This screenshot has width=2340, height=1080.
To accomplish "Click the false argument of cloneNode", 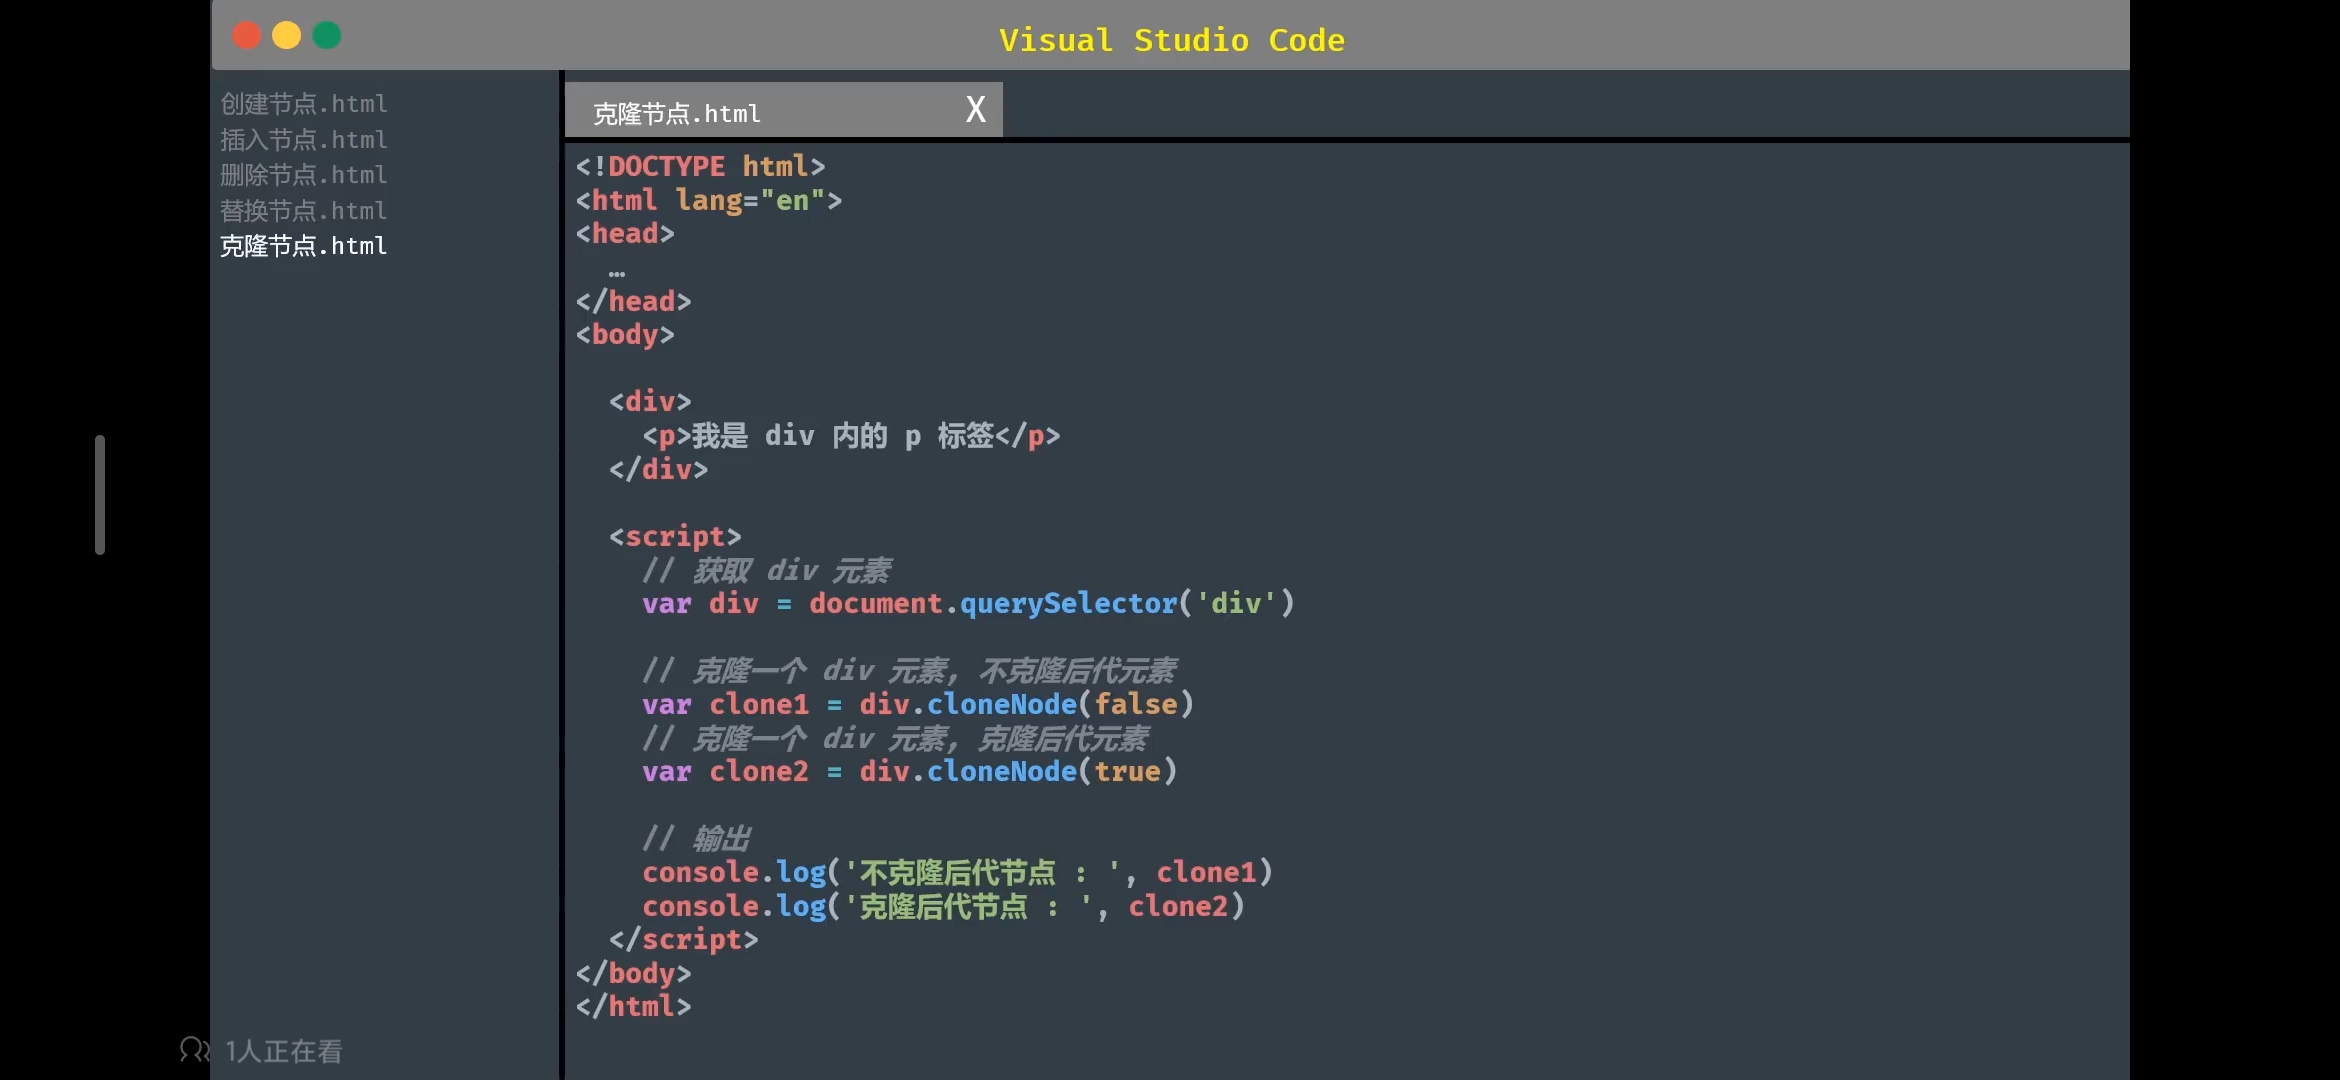I will (x=1135, y=704).
